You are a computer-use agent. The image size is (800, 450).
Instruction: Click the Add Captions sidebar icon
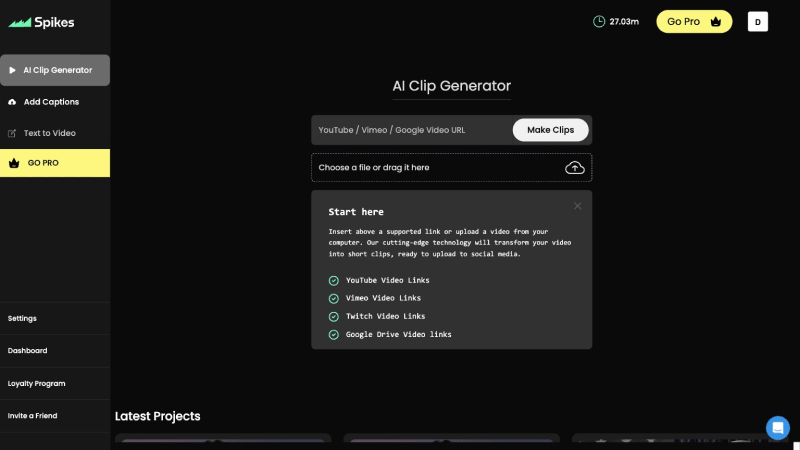[12, 102]
